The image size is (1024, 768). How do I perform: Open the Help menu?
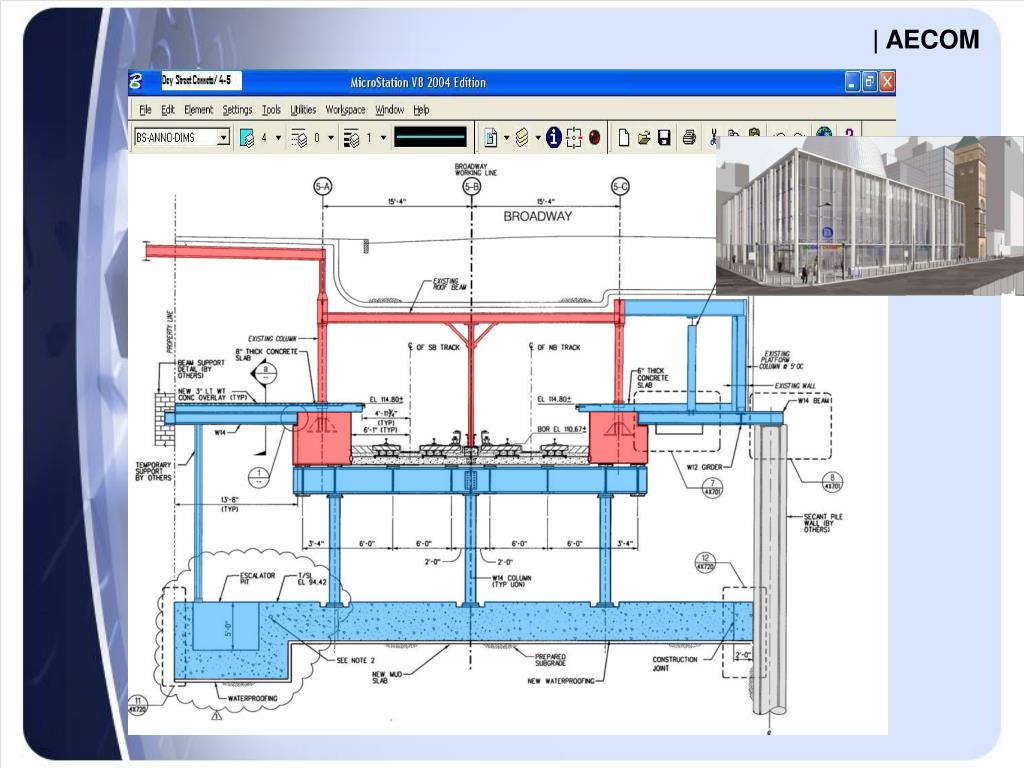pos(421,110)
